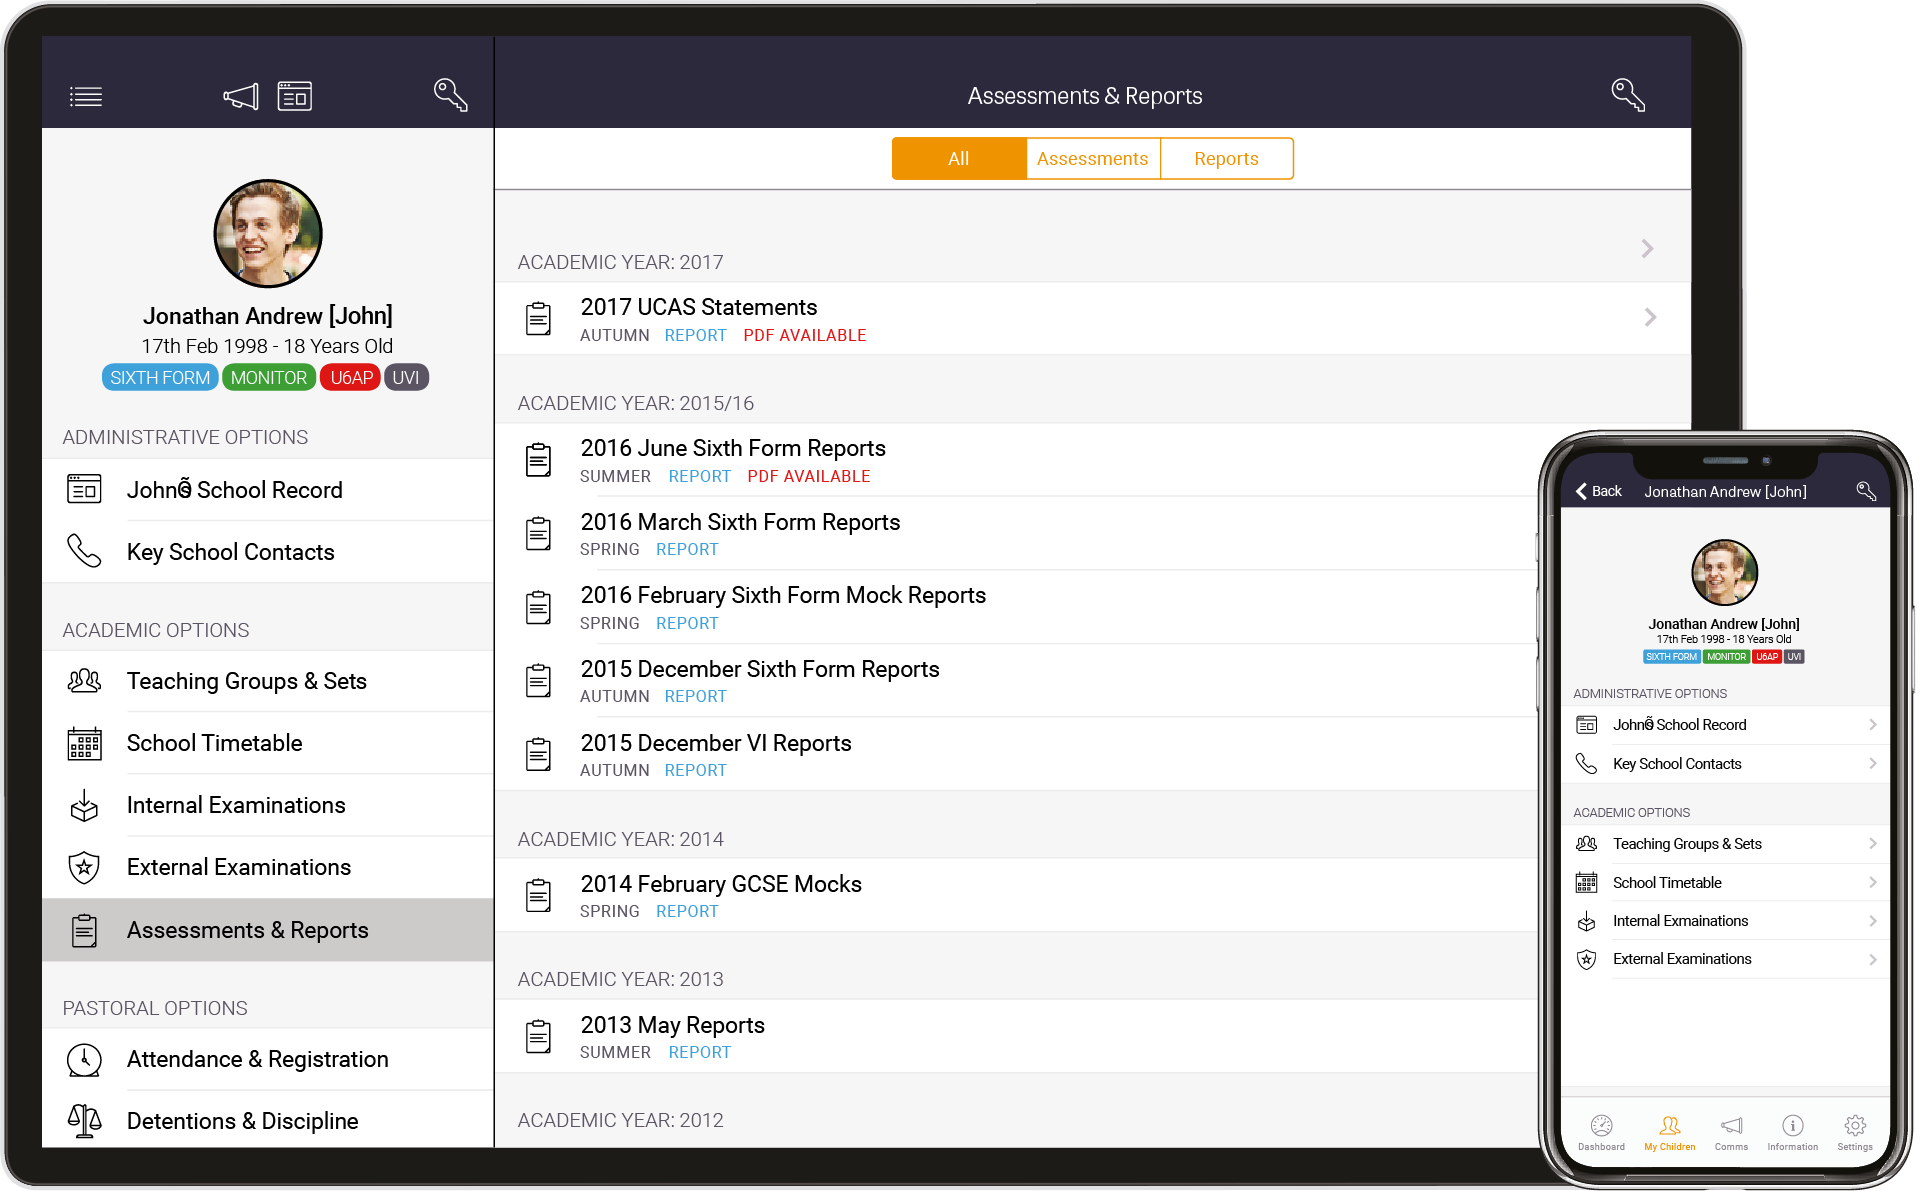Viewport: 1920px width, 1191px height.
Task: Click key icon beside Assessments & Reports title
Action: pyautogui.click(x=1627, y=95)
